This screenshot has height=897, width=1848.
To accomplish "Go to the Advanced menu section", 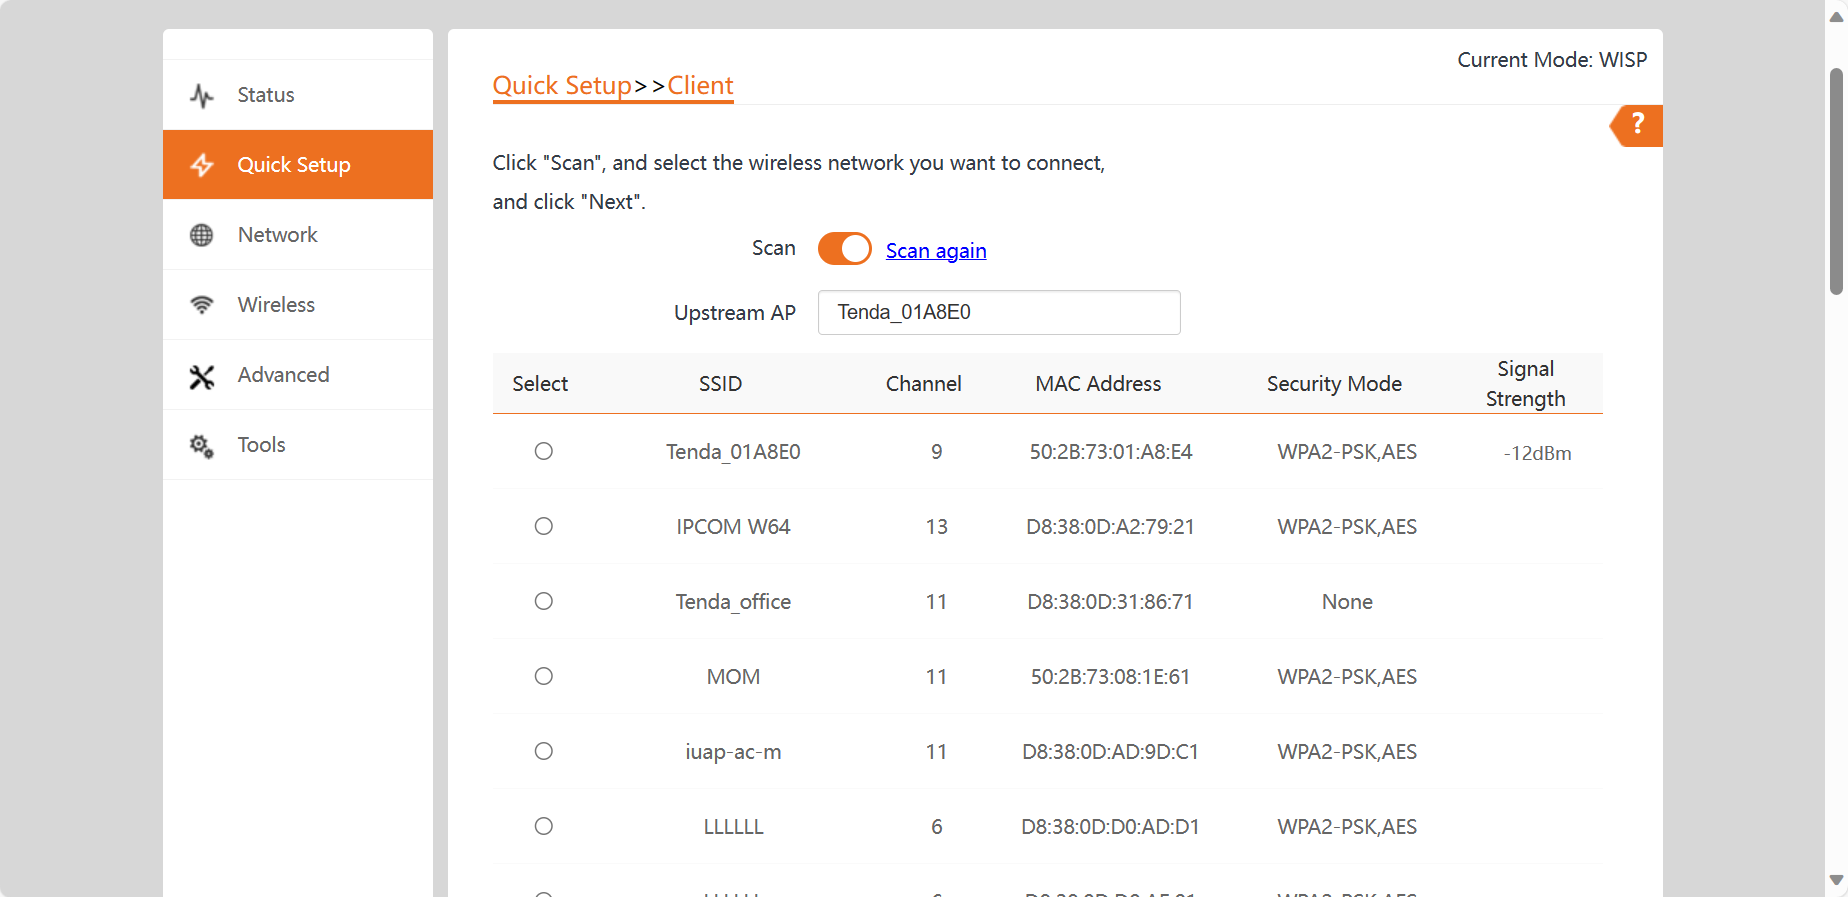I will click(x=283, y=375).
